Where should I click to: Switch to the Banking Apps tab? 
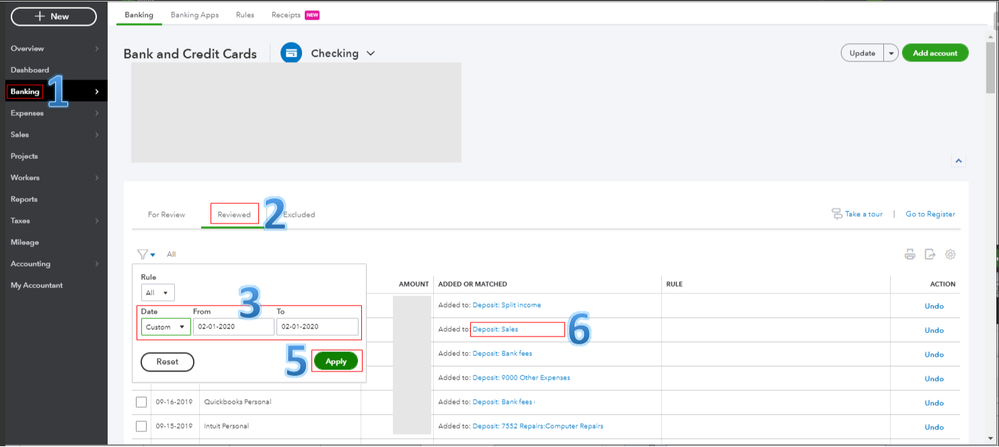click(x=194, y=15)
